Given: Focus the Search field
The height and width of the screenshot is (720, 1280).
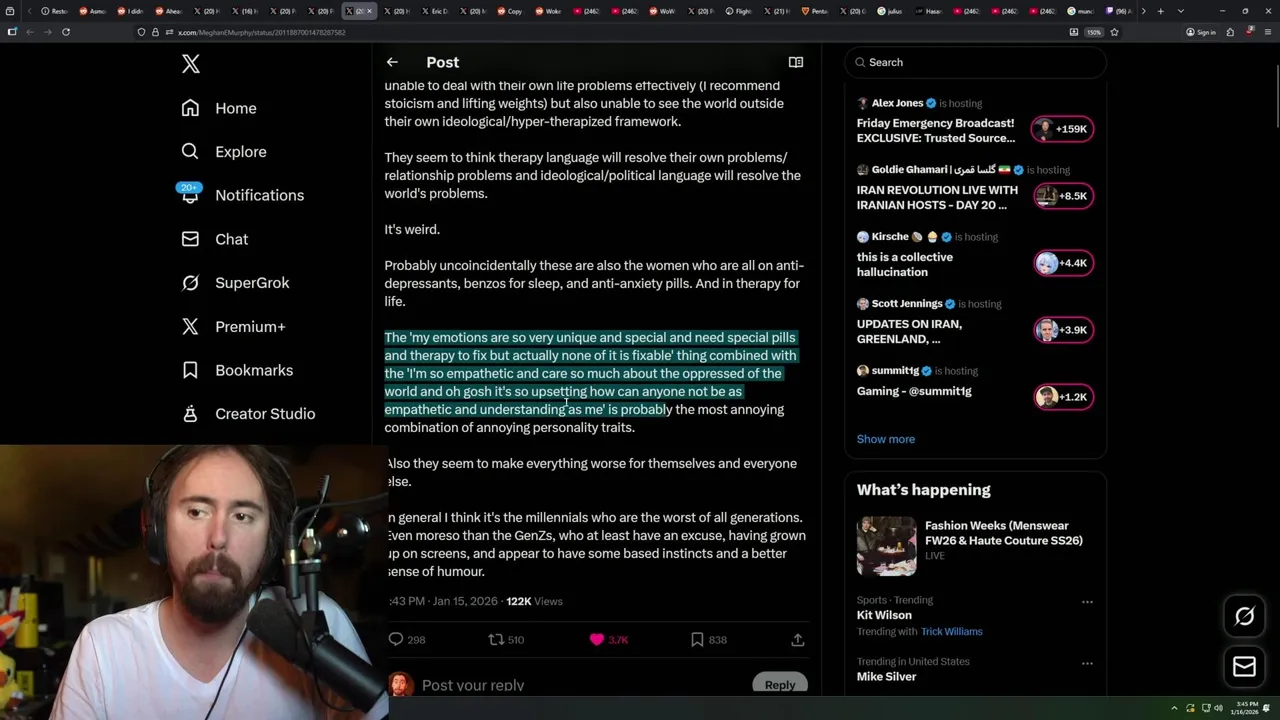Looking at the screenshot, I should pos(975,62).
